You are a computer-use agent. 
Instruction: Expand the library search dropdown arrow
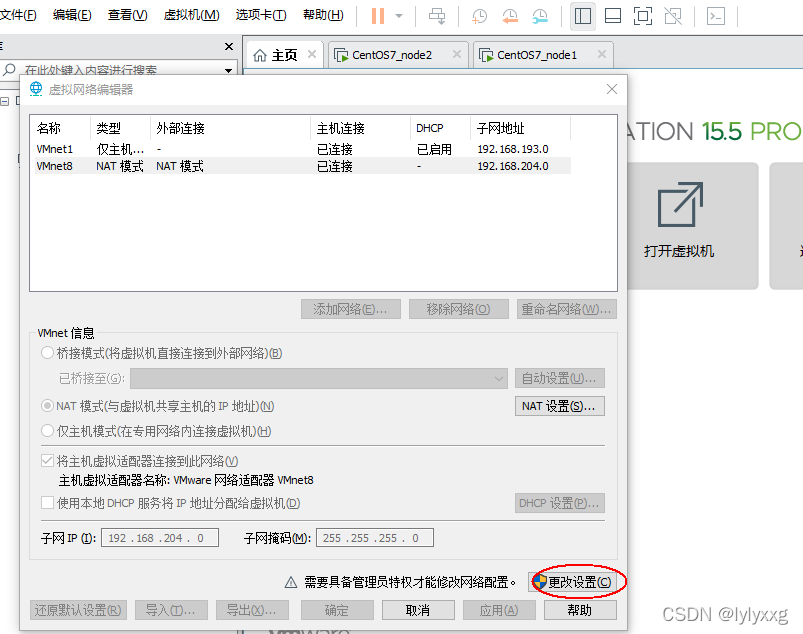pyautogui.click(x=228, y=70)
